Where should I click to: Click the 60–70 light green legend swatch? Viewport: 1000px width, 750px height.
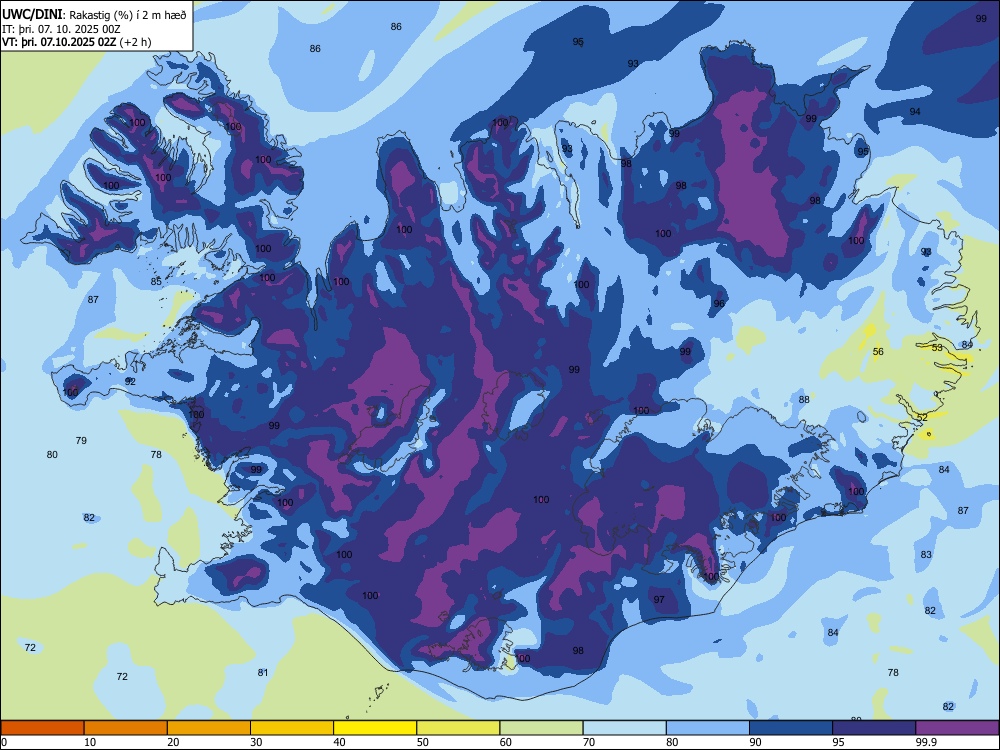coord(541,728)
